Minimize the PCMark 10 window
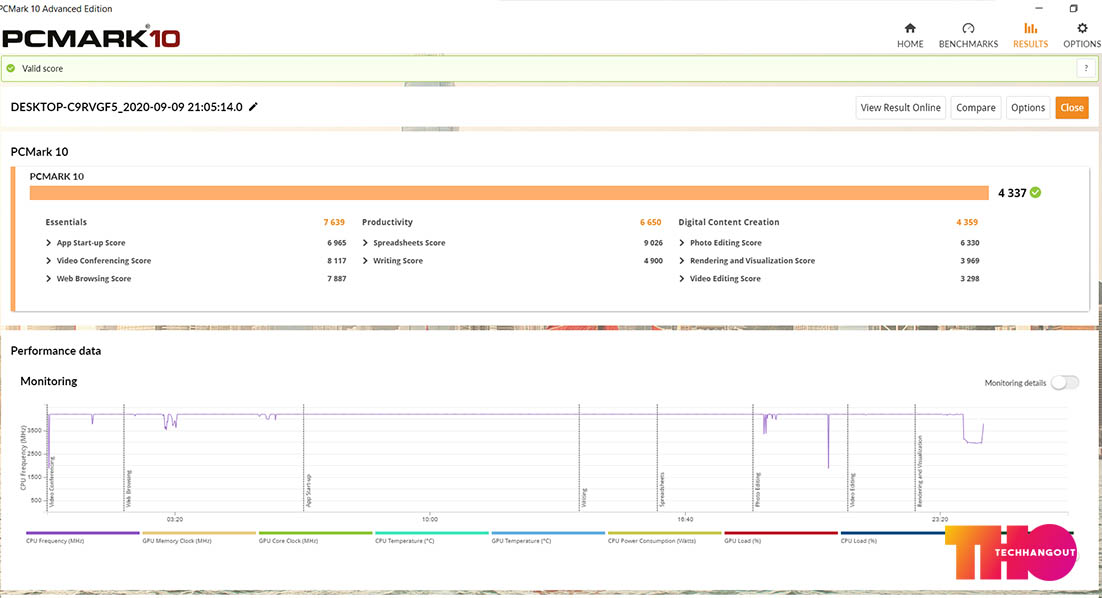The image size is (1102, 598). [x=1039, y=8]
